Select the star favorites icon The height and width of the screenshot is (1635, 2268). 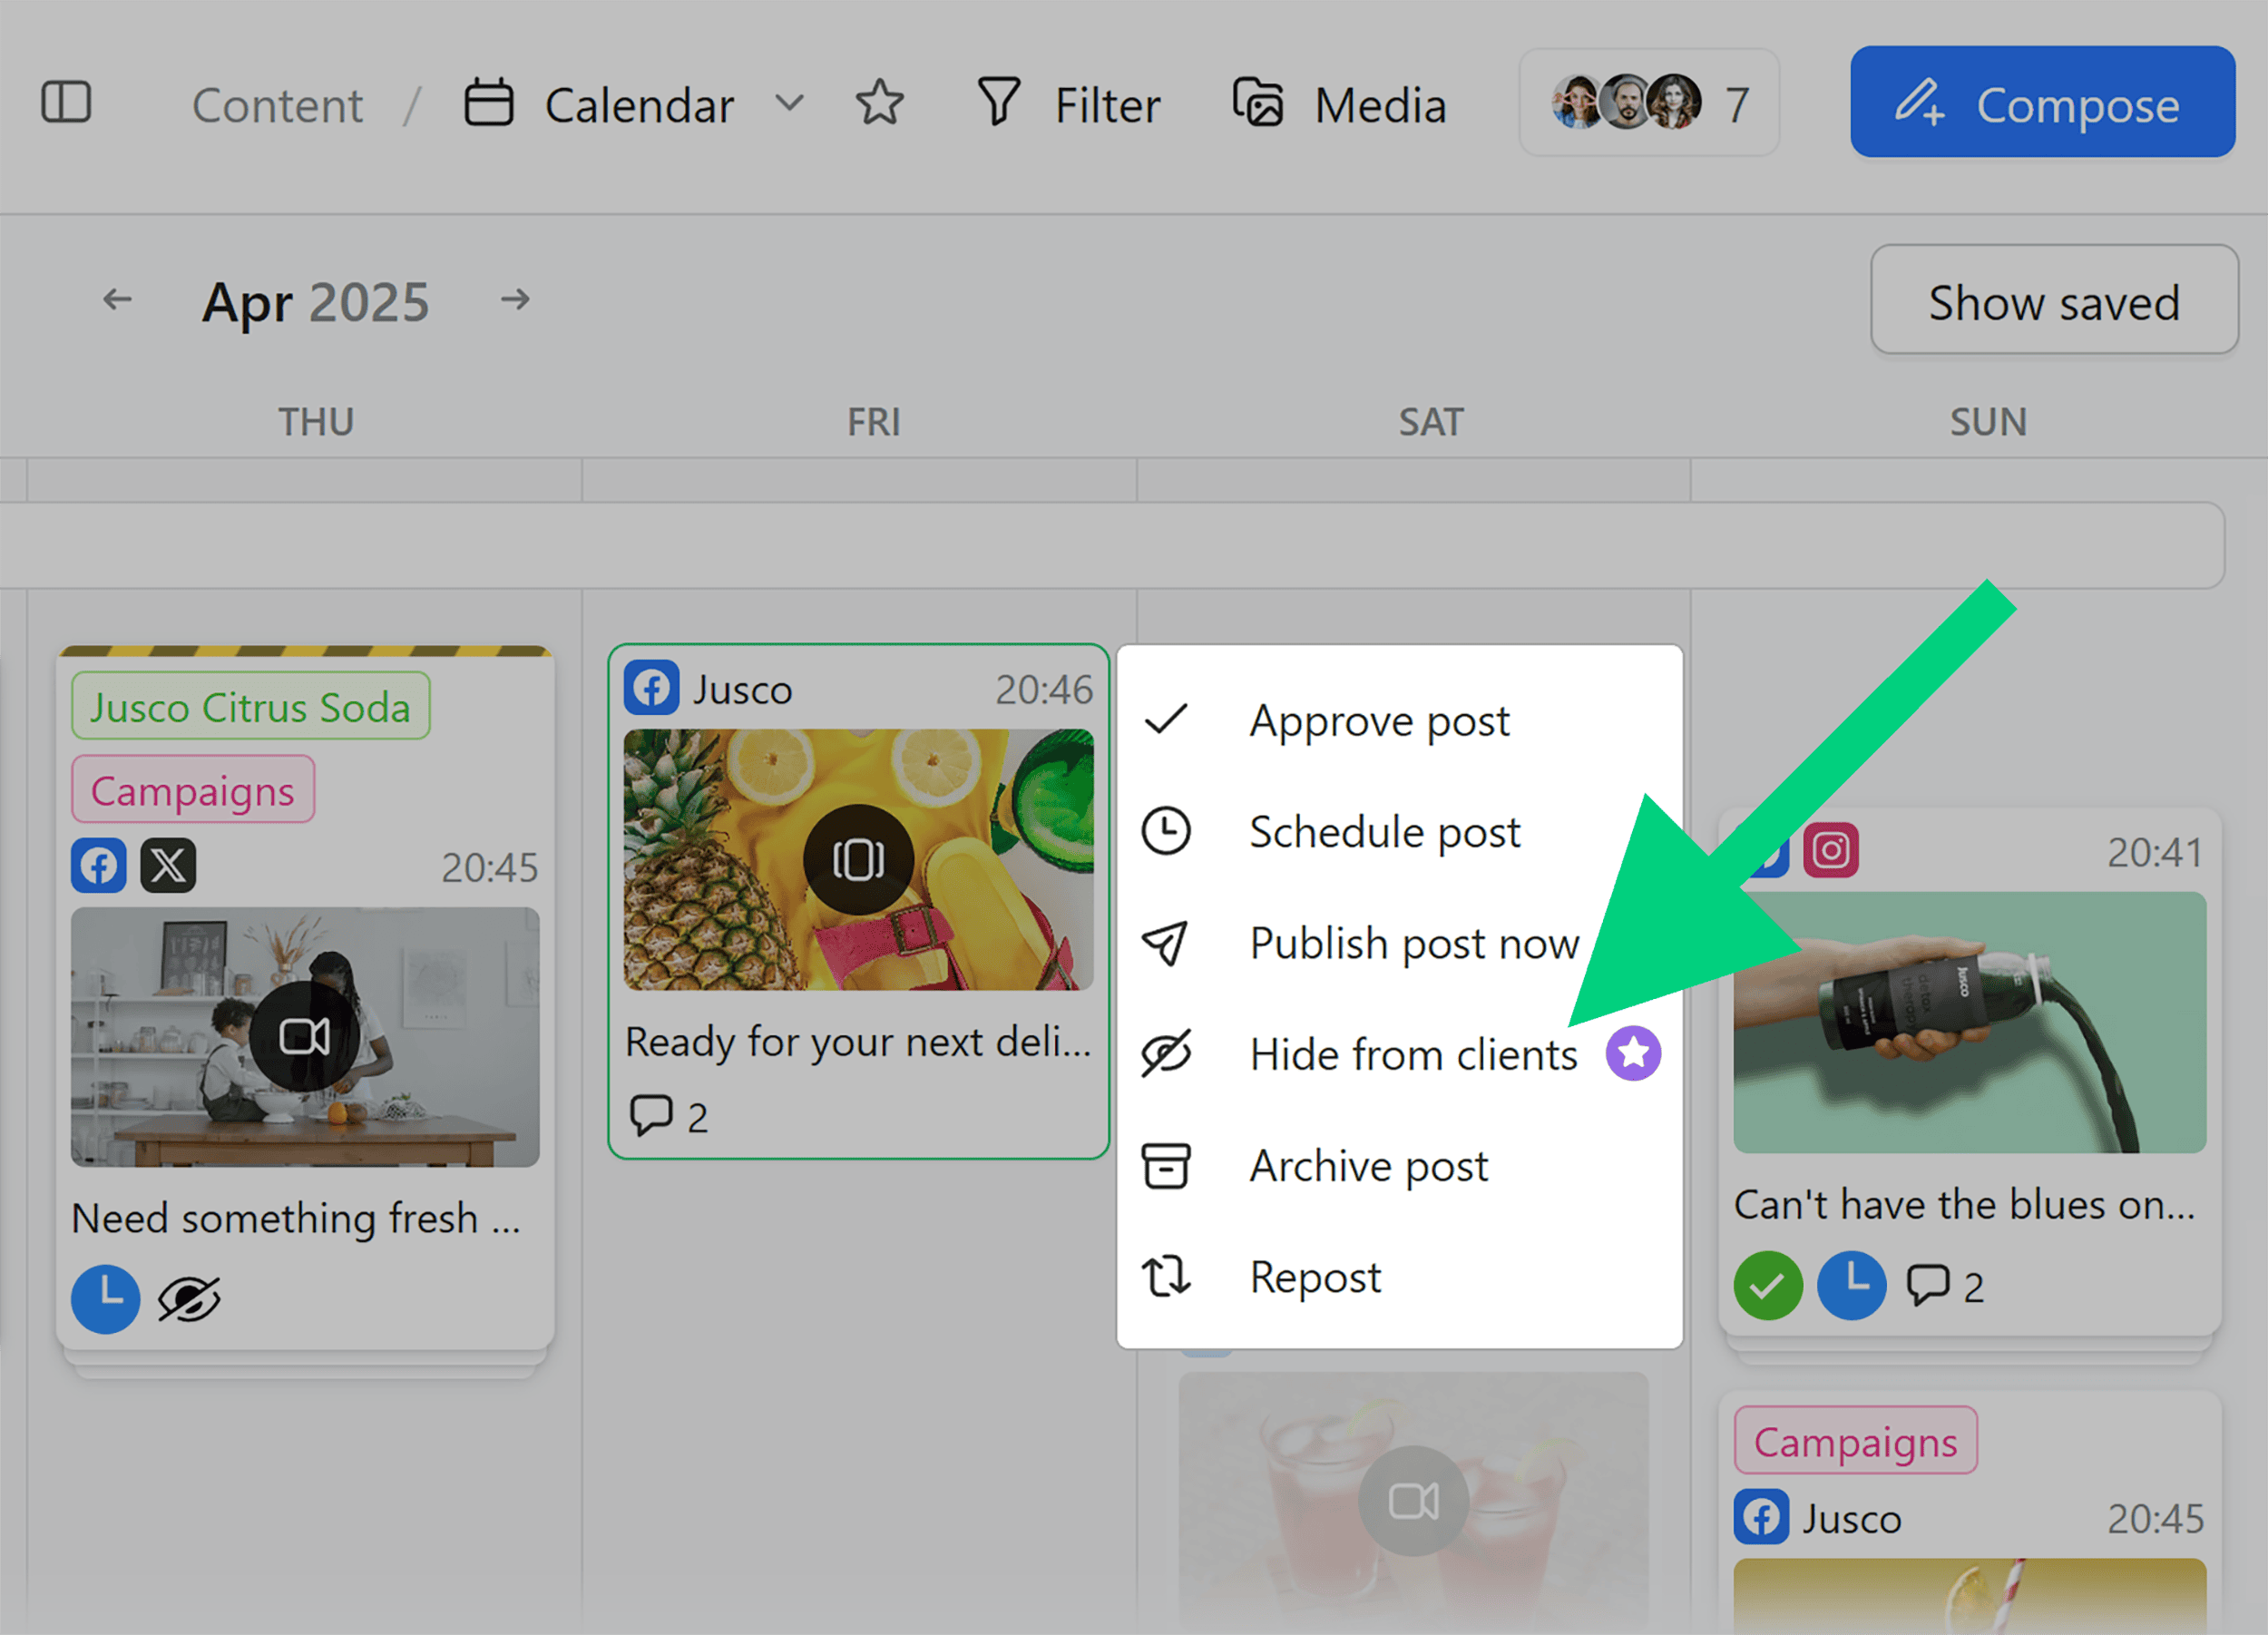pos(879,103)
